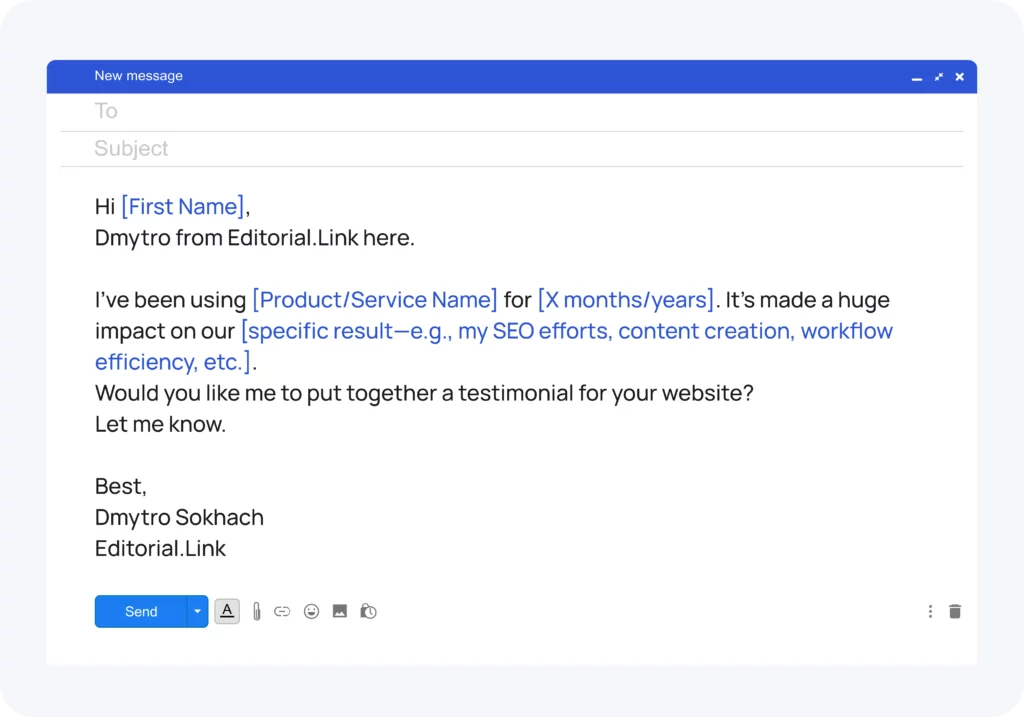
Task: Minimize the New message window
Action: click(x=917, y=77)
